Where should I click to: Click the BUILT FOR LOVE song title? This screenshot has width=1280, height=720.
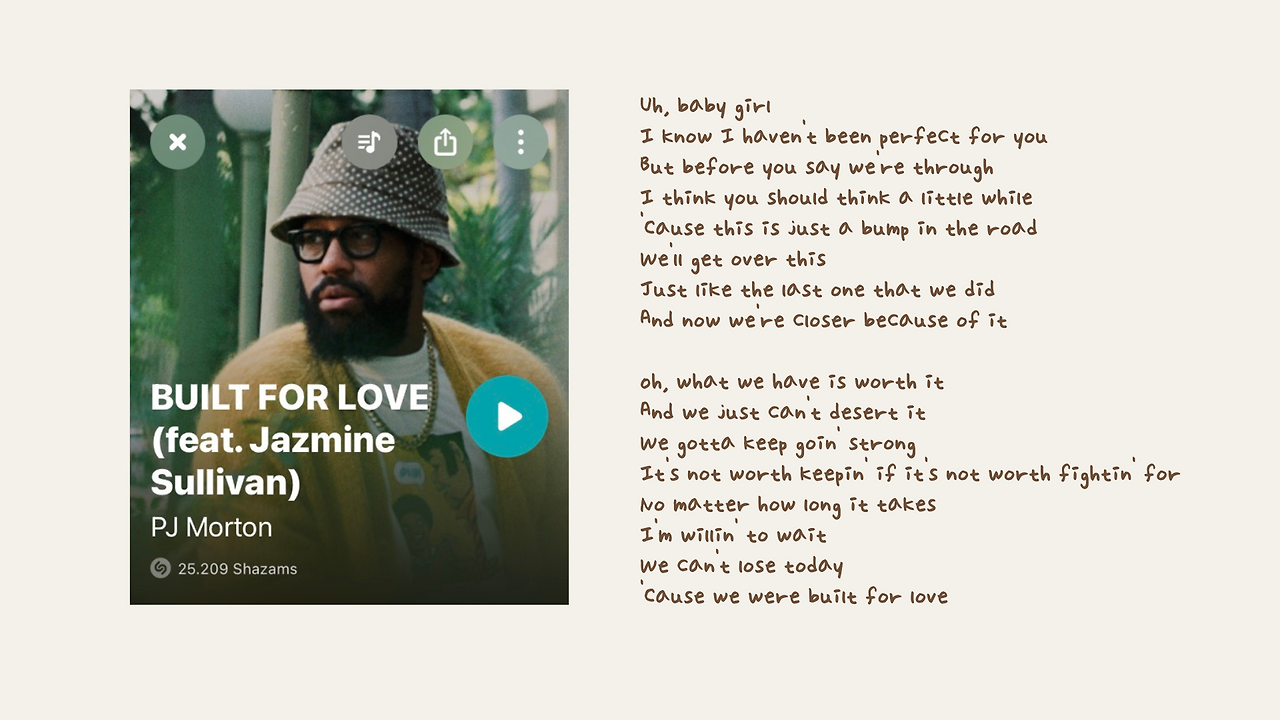pyautogui.click(x=290, y=397)
